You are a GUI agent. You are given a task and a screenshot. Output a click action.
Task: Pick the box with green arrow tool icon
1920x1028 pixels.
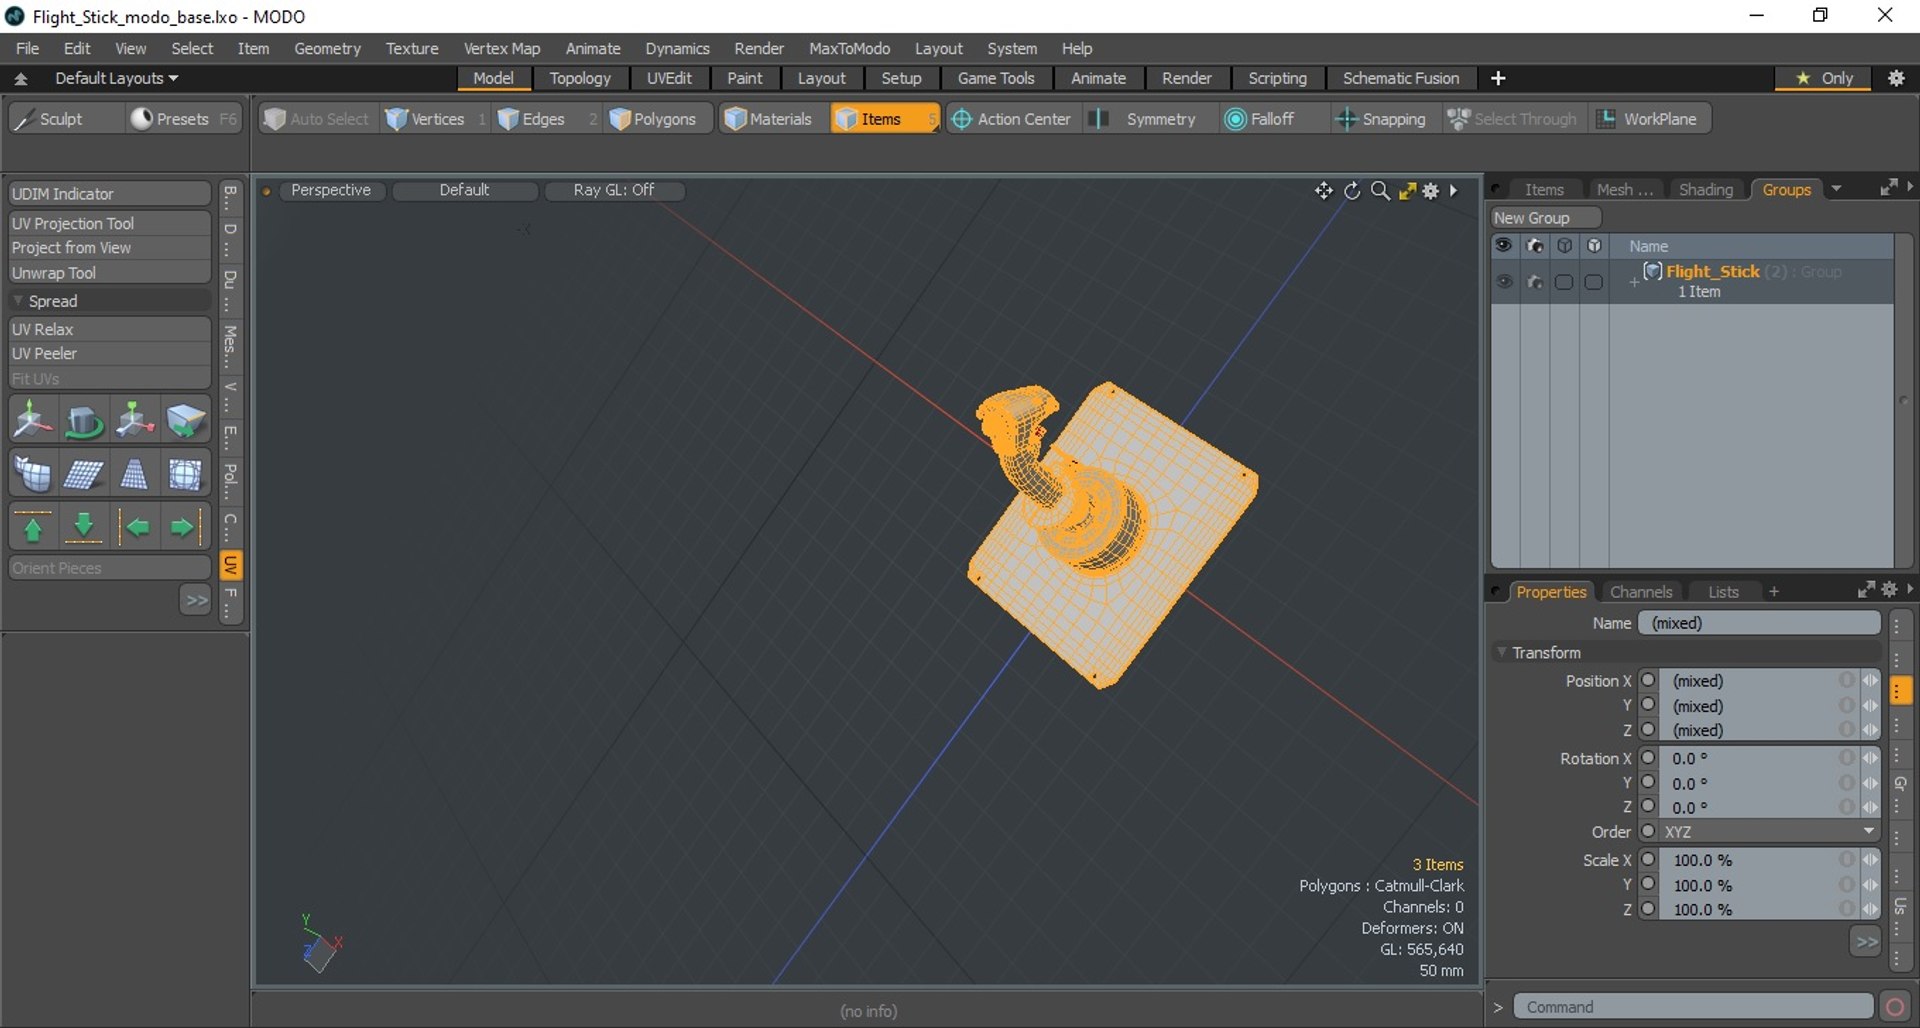click(185, 421)
